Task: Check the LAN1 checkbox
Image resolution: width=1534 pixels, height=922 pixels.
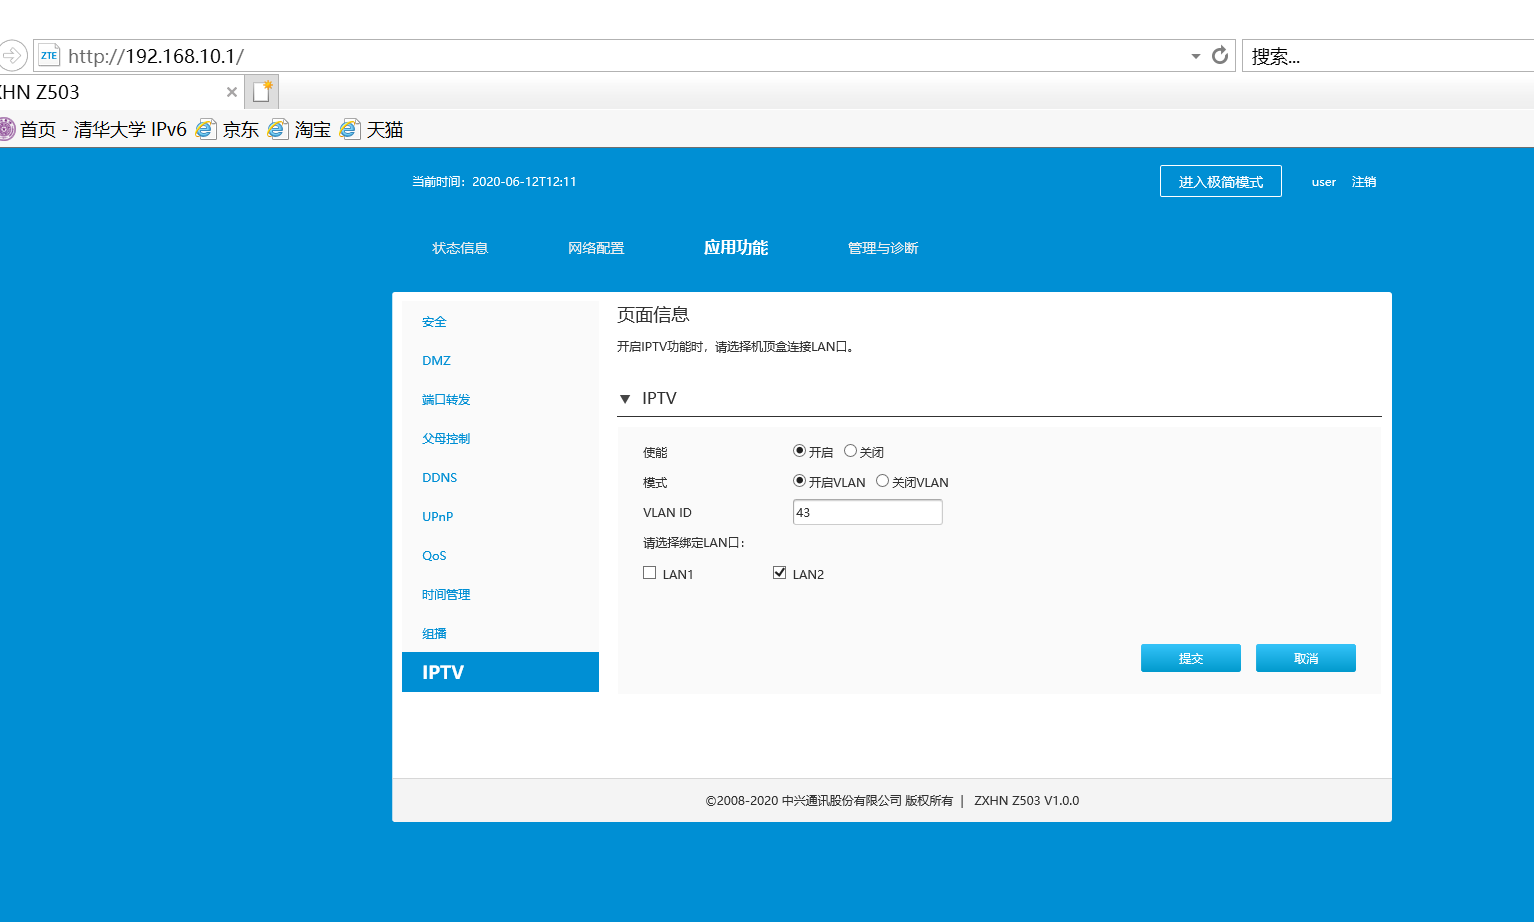Action: click(x=650, y=573)
